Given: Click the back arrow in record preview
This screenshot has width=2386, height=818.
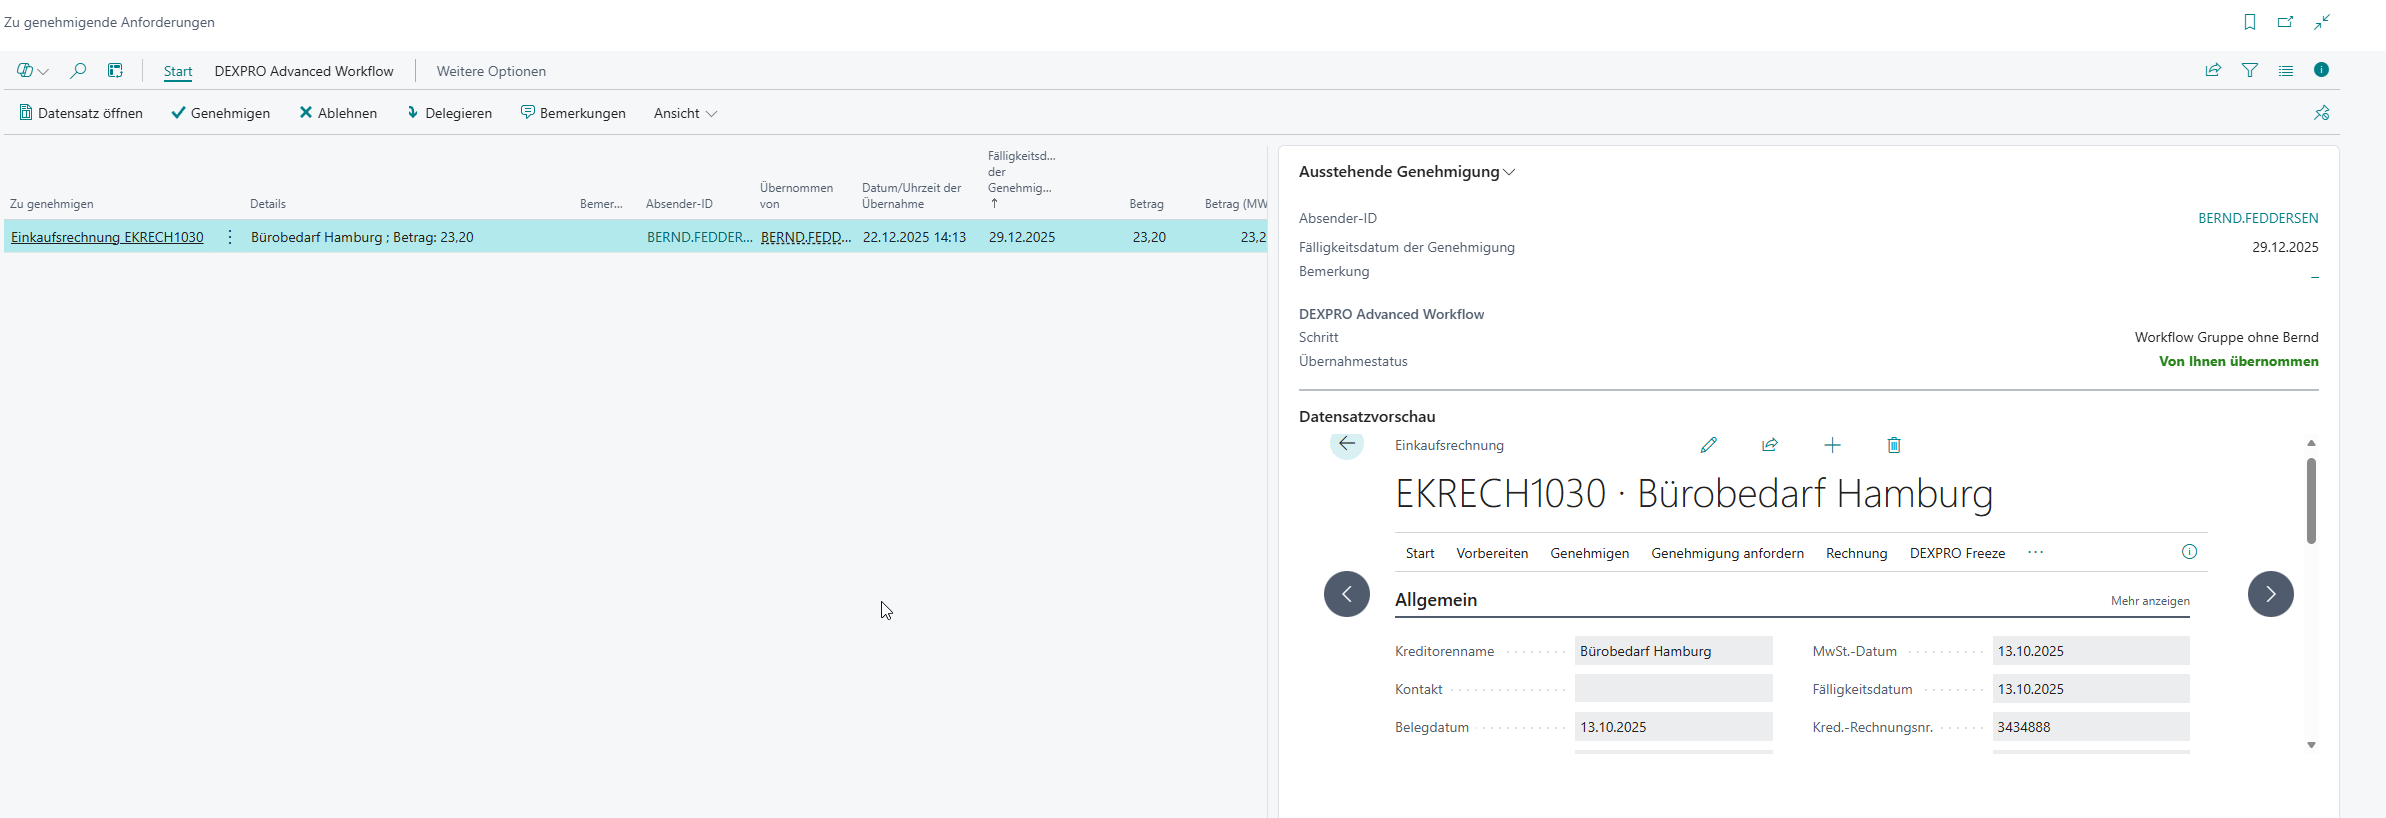Looking at the screenshot, I should (x=1347, y=444).
